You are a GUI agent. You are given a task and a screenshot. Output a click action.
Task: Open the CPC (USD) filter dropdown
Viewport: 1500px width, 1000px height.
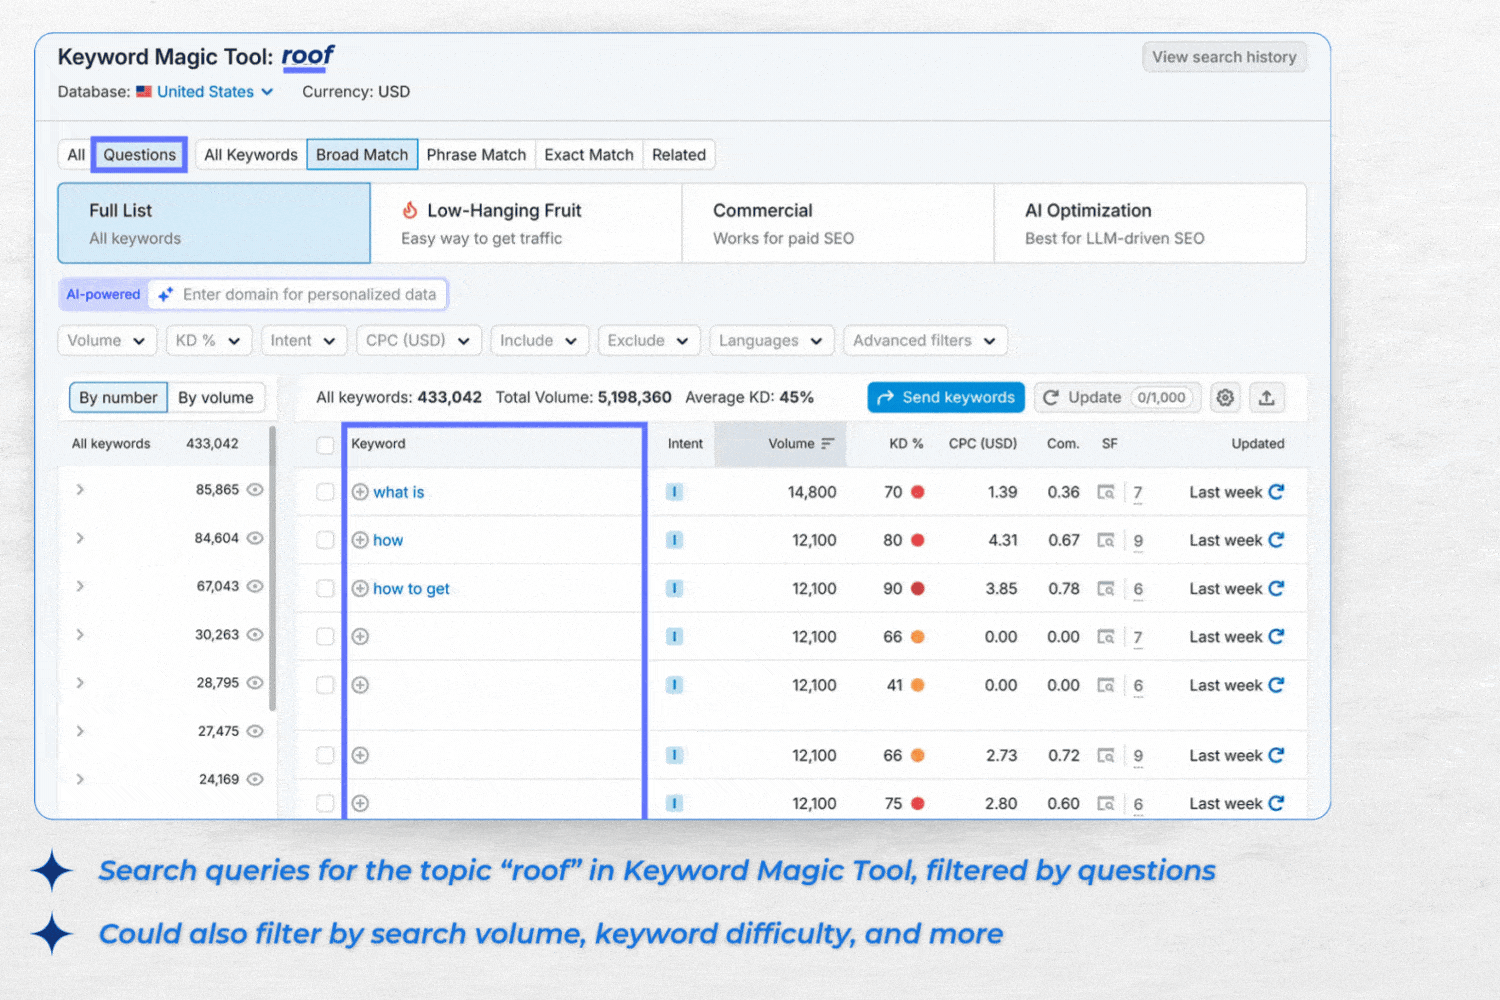(418, 341)
